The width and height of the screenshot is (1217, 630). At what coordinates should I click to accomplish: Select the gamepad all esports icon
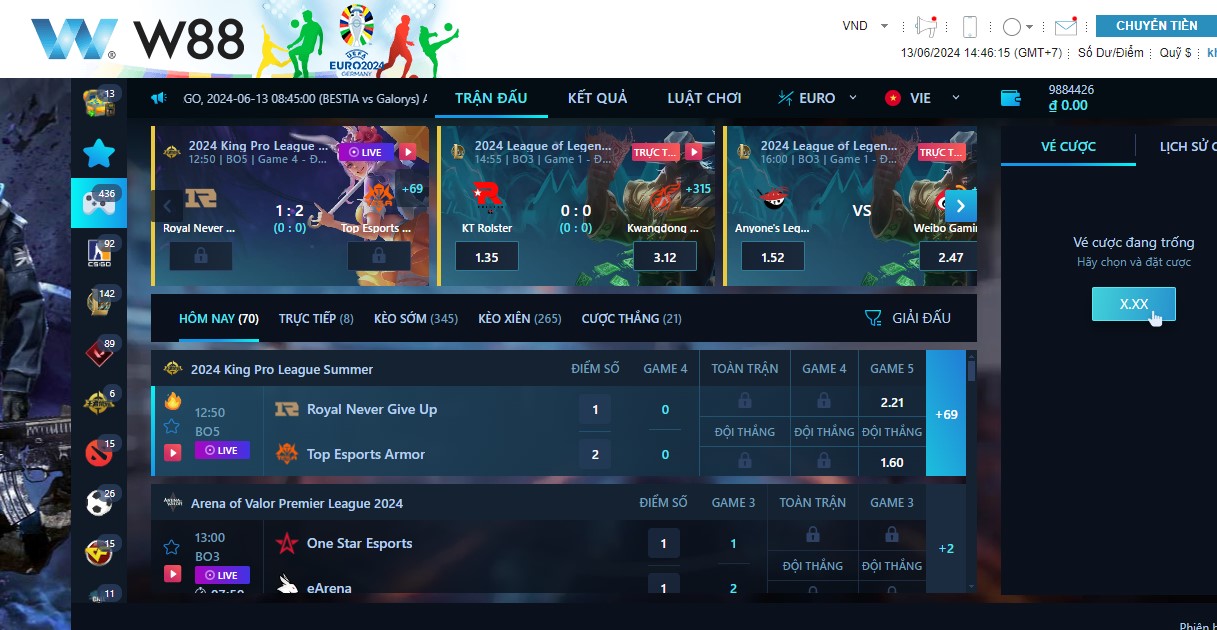tap(99, 203)
